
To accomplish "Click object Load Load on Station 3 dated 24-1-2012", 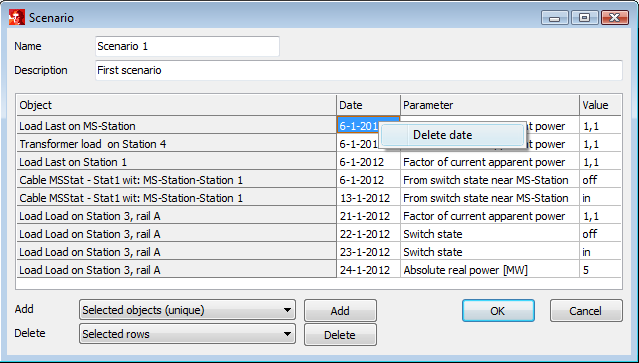I will click(x=176, y=270).
